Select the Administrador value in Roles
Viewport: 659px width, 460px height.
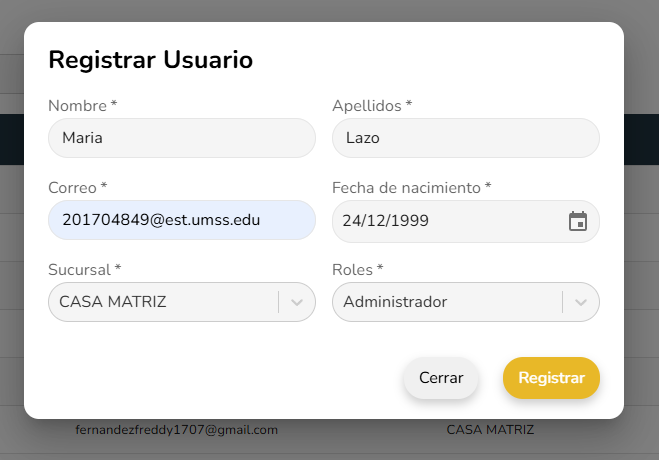[x=395, y=302]
